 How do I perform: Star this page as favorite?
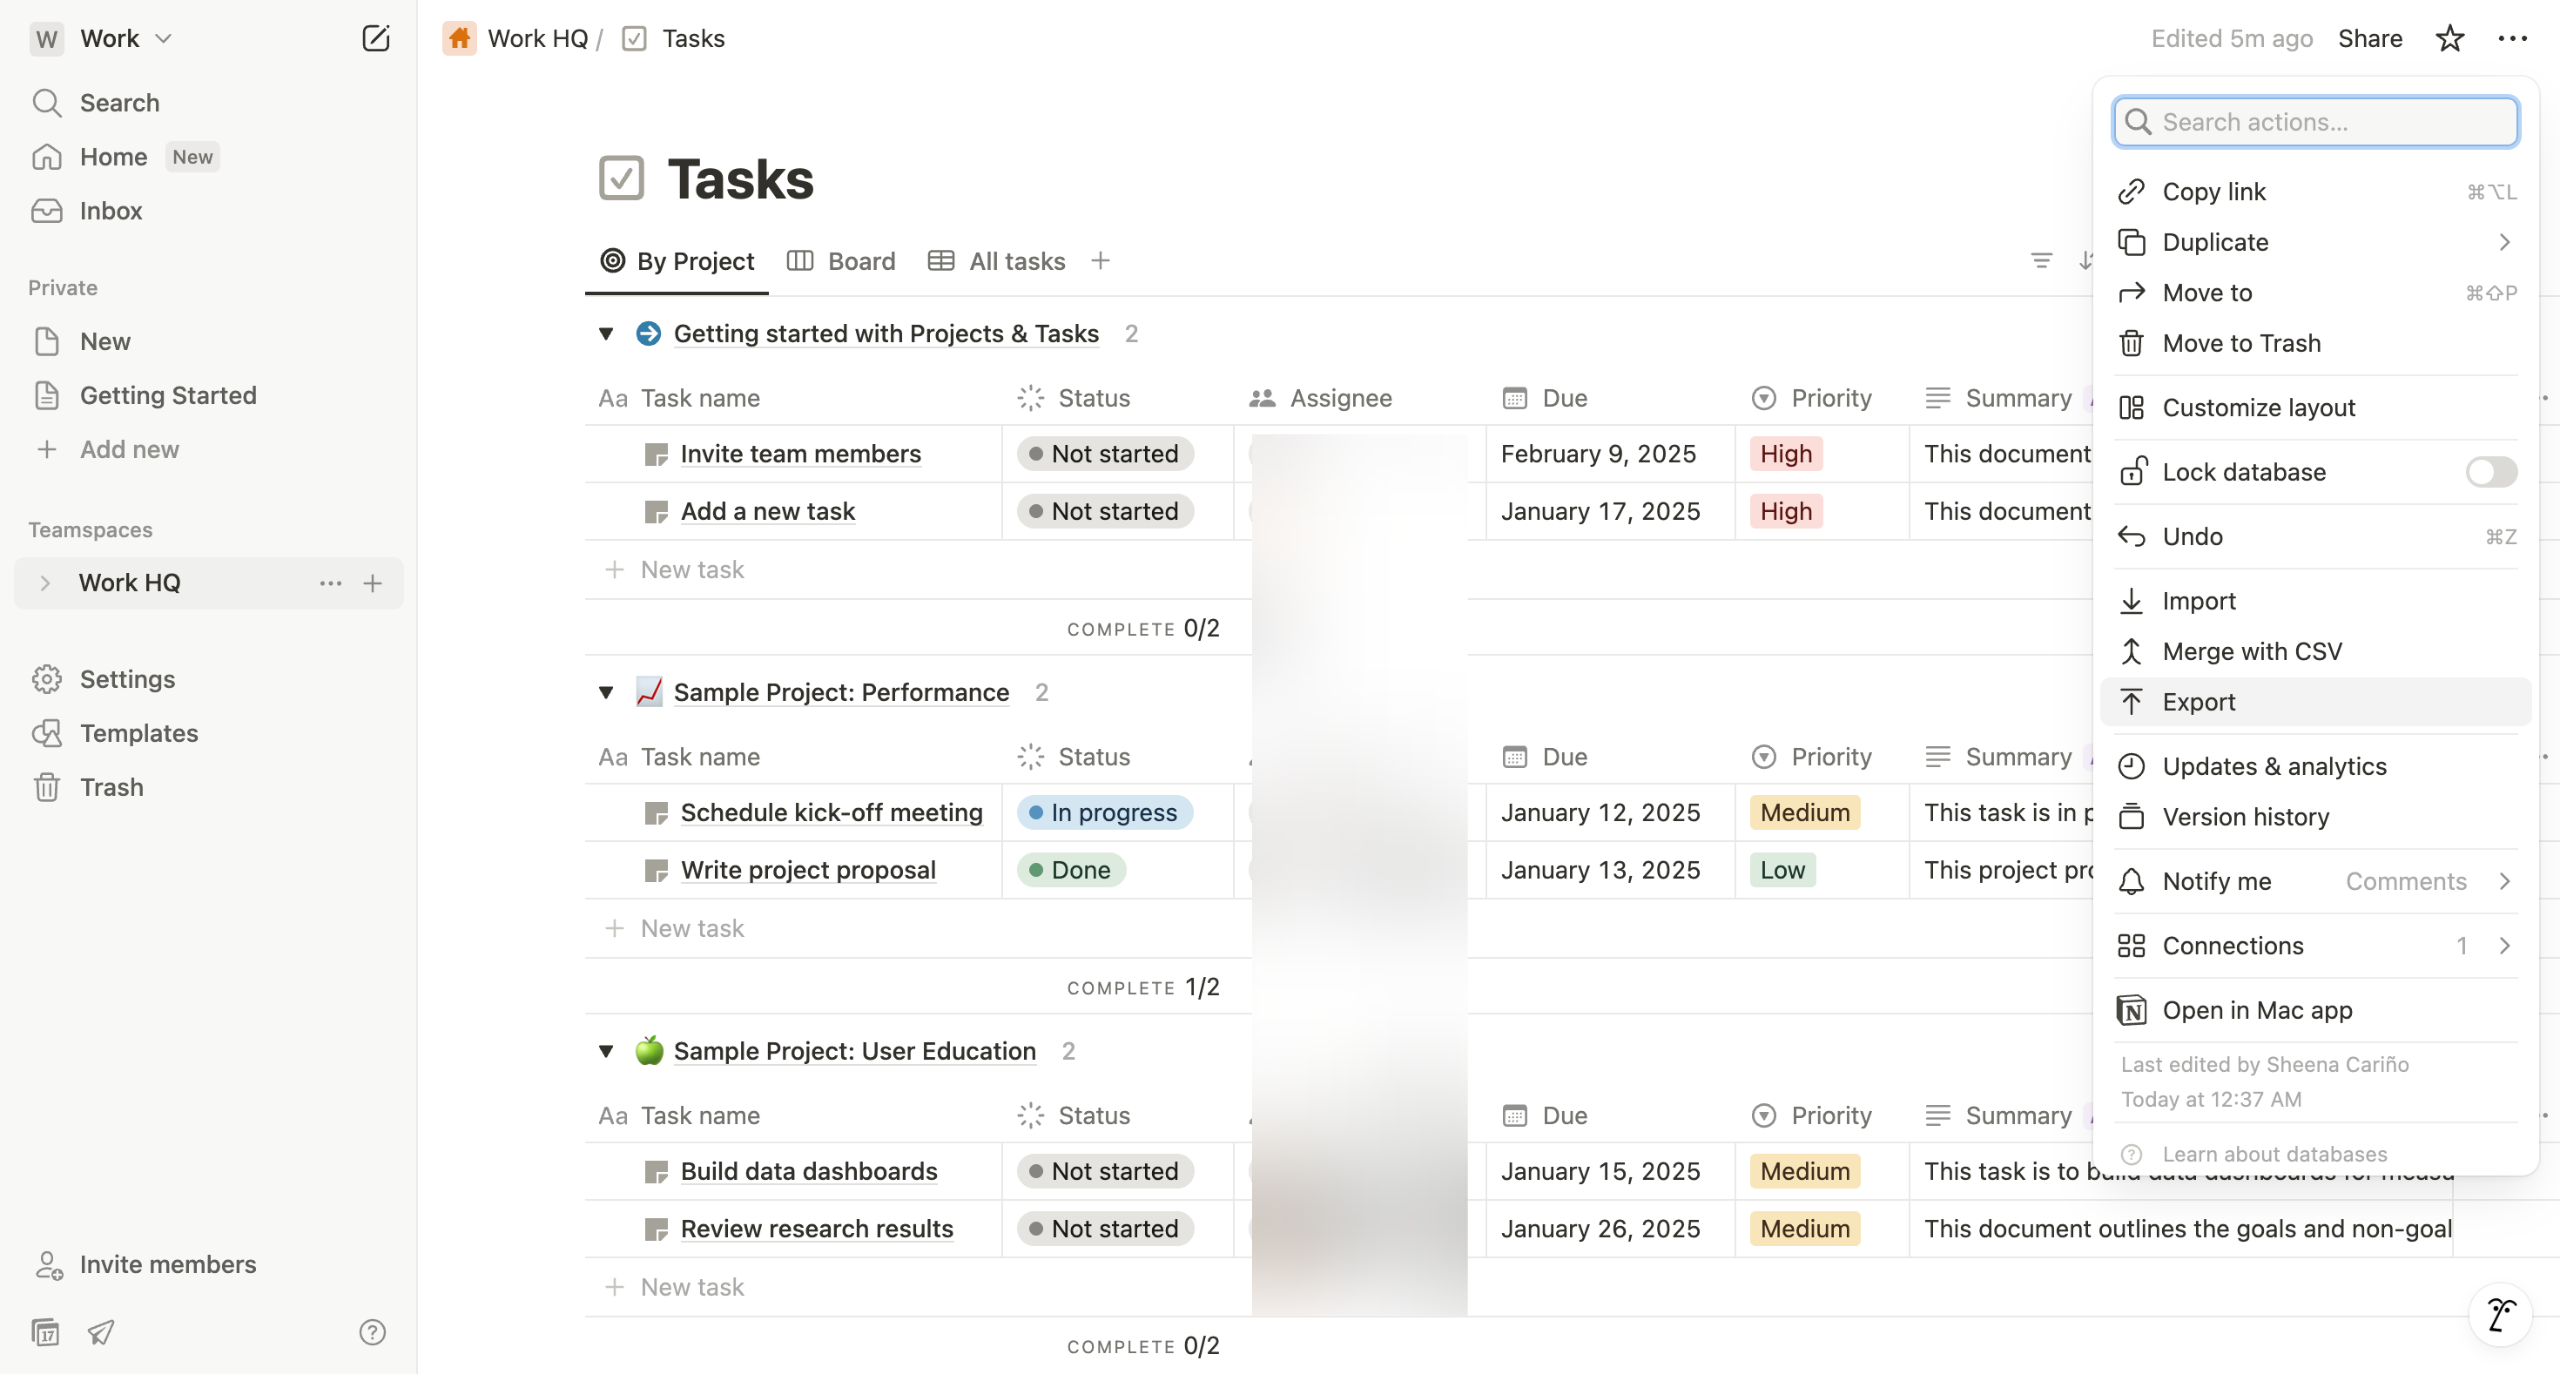coord(2449,38)
